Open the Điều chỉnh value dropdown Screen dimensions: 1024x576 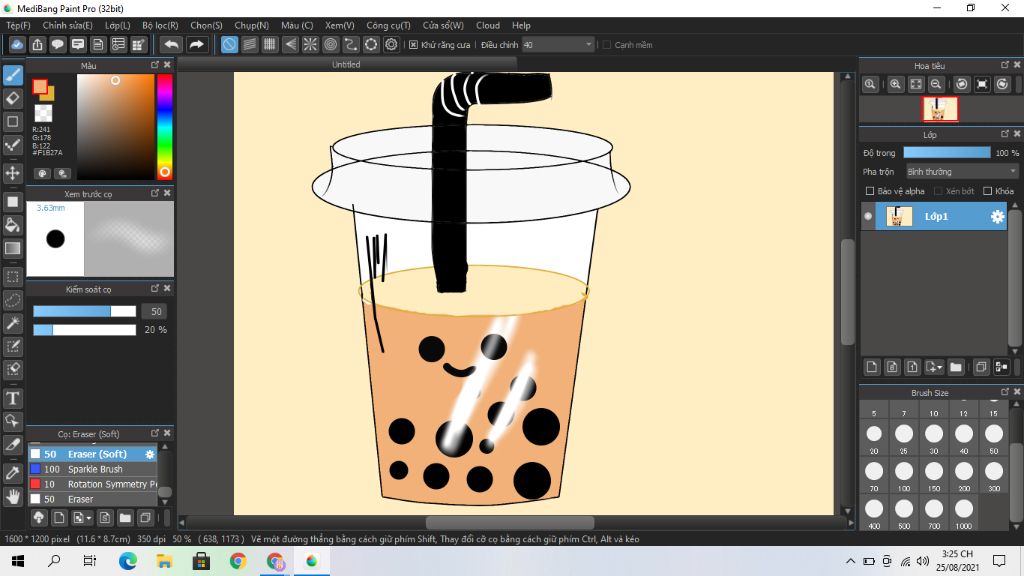(x=588, y=45)
